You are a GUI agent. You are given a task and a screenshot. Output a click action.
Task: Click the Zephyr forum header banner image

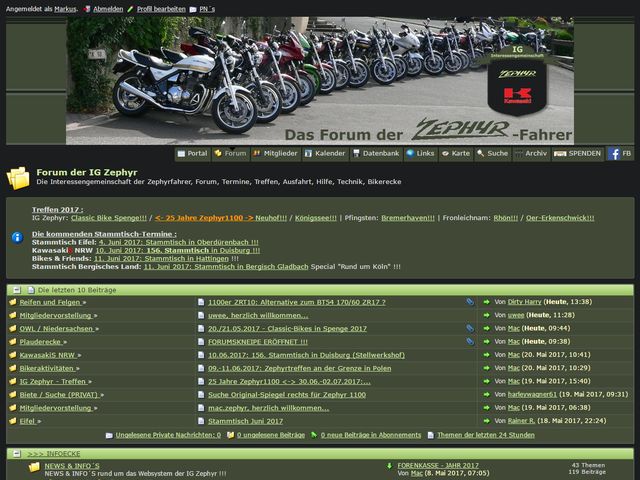coord(320,80)
